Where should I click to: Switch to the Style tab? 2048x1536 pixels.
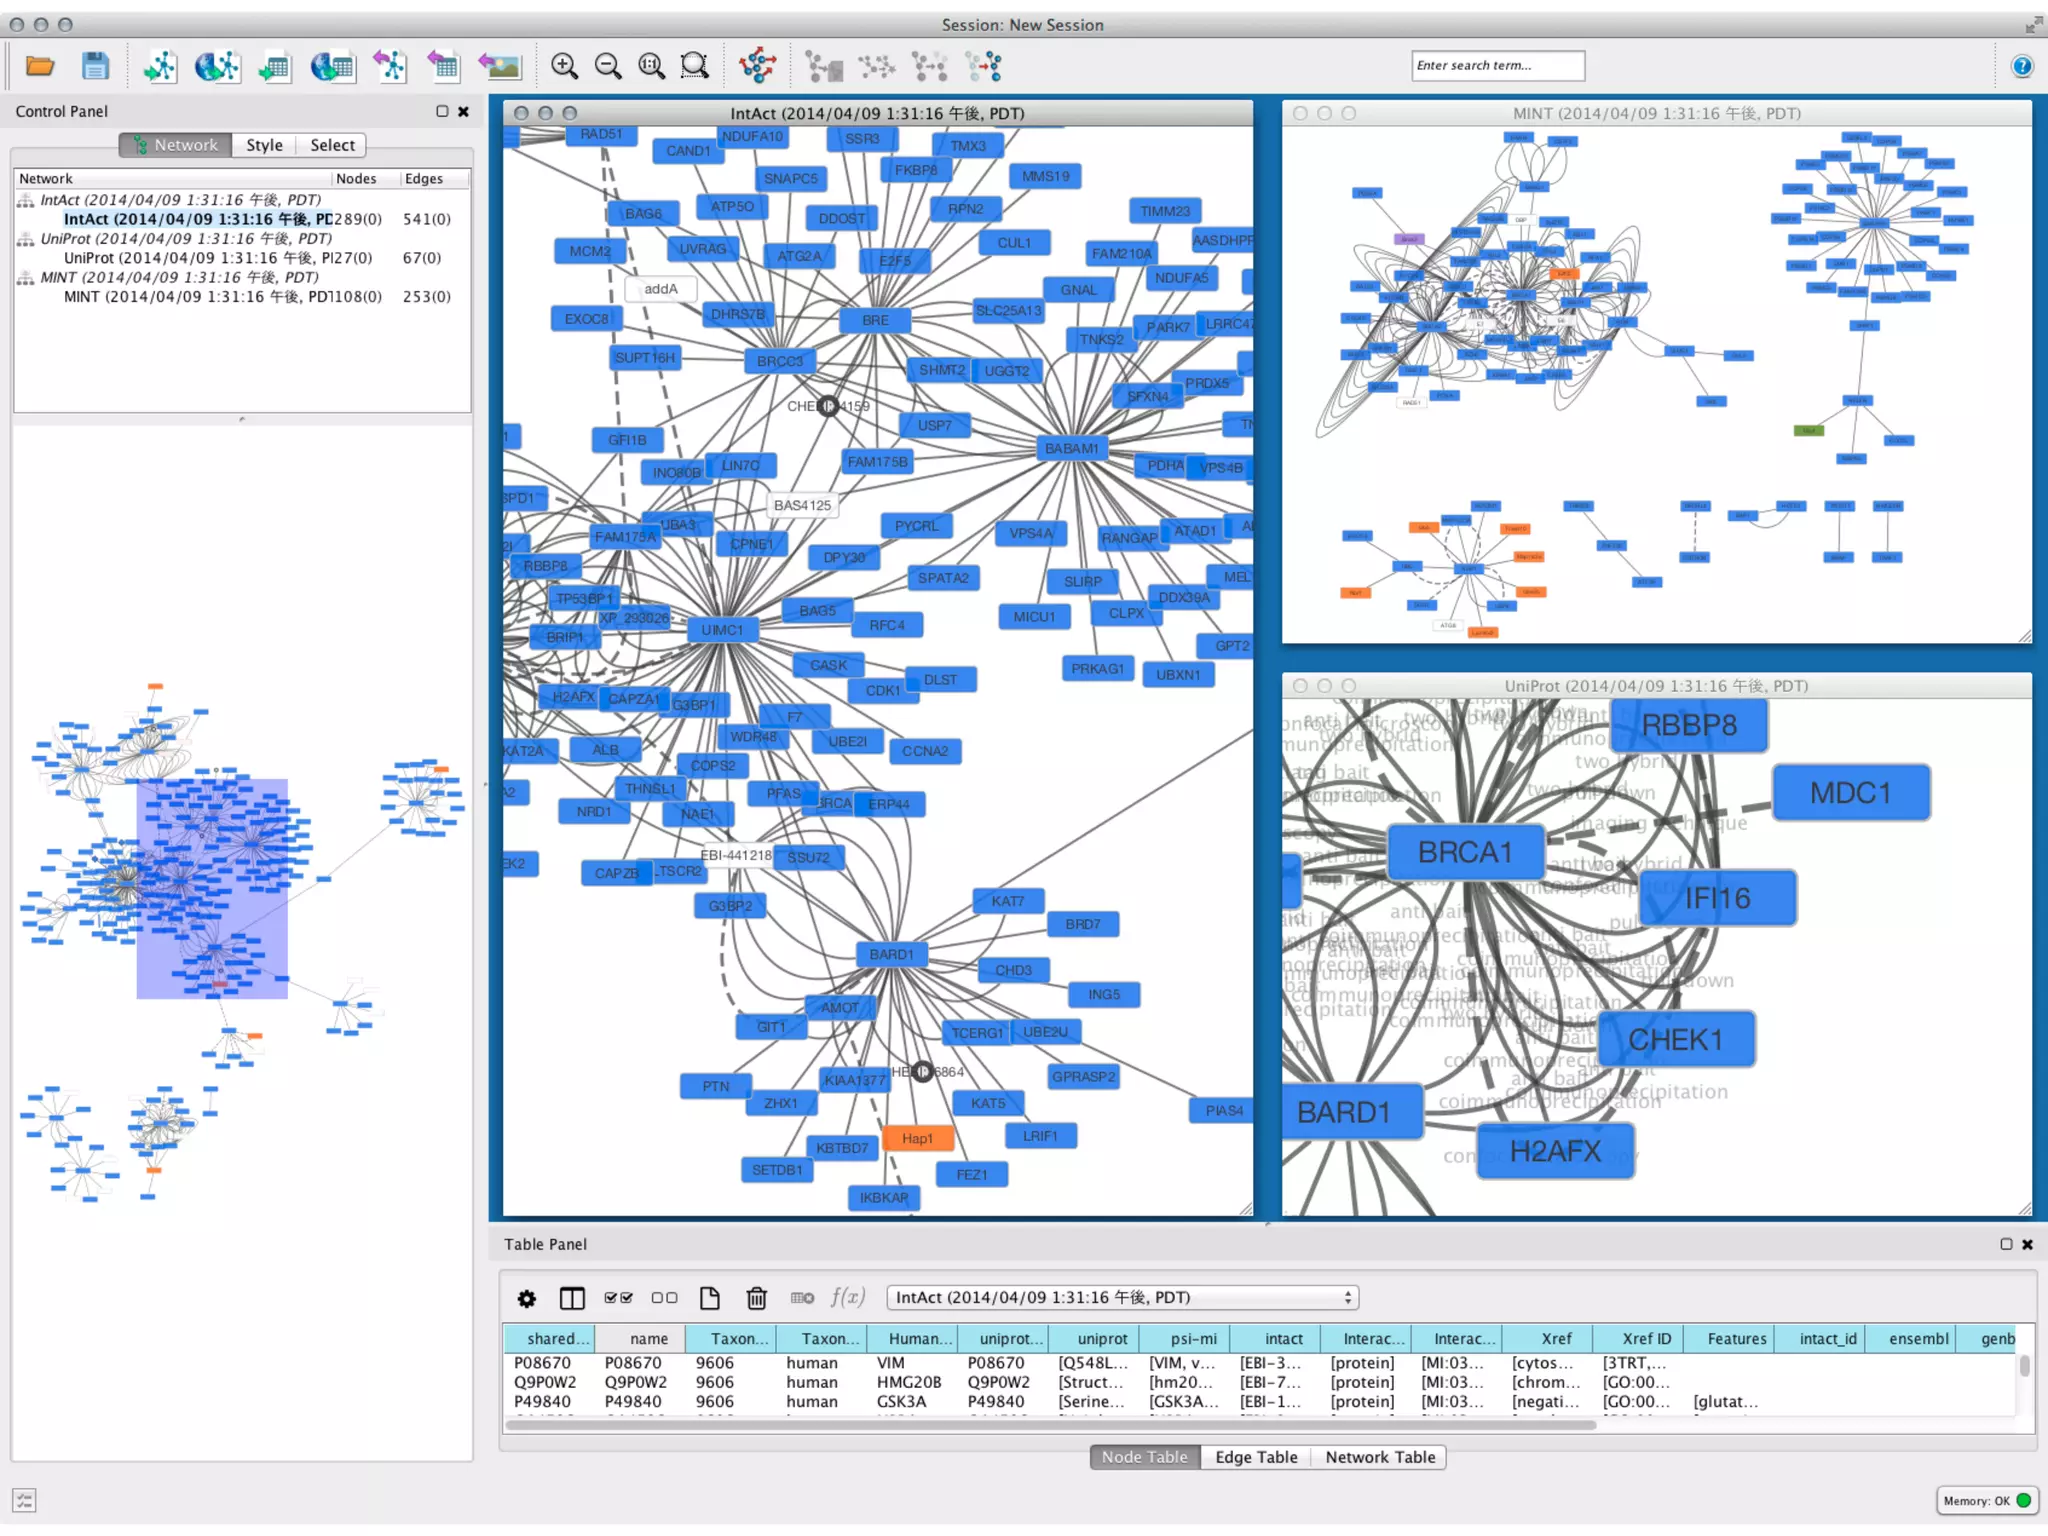[264, 145]
